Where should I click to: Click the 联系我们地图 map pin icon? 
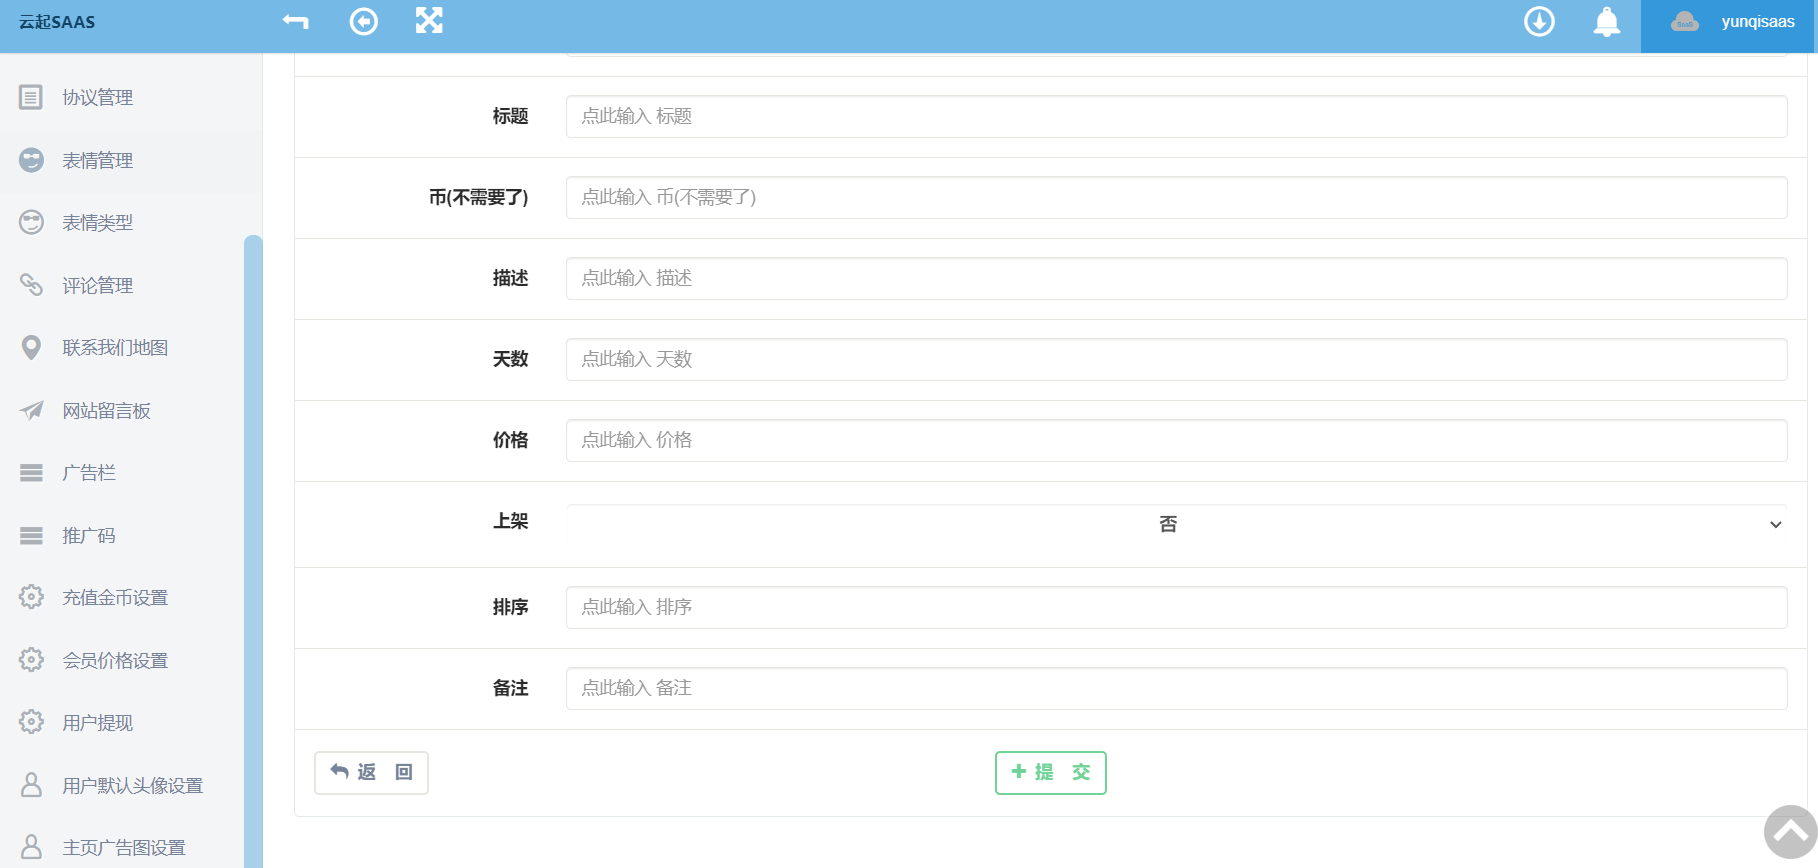(x=31, y=347)
